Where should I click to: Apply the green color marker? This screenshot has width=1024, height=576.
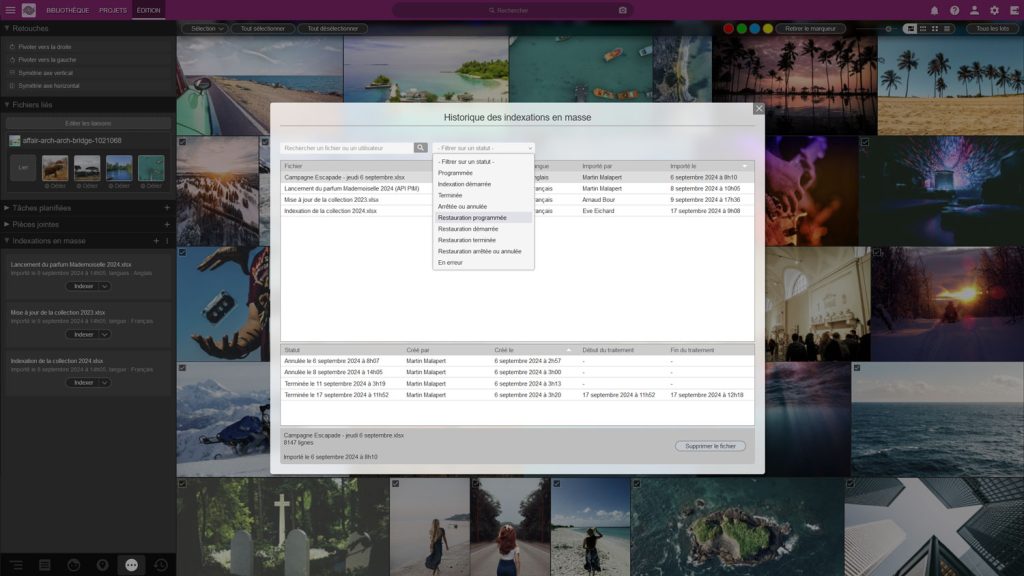coord(742,29)
